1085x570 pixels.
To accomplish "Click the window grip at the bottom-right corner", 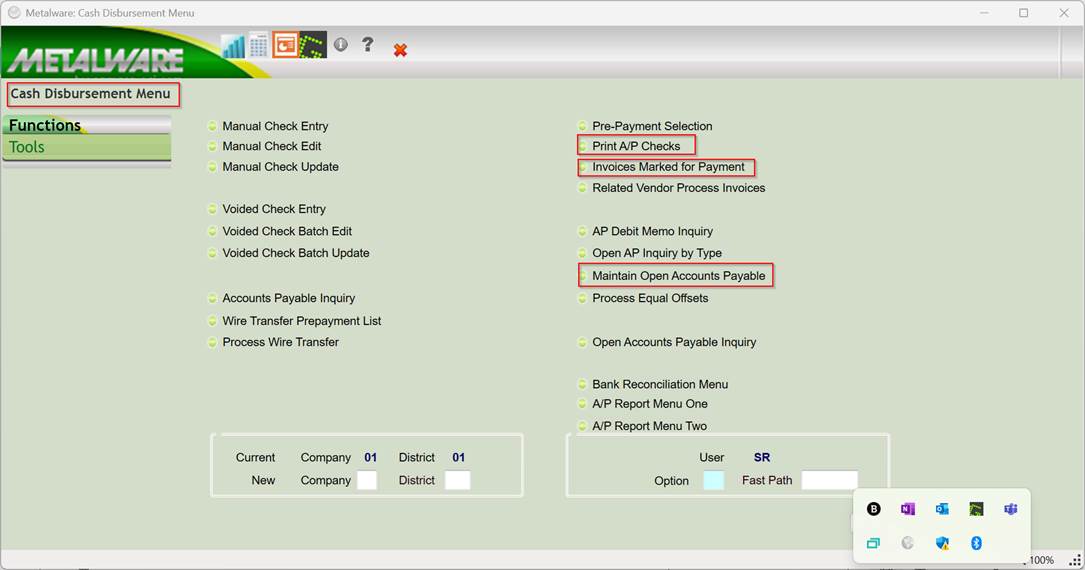I will (x=1075, y=560).
